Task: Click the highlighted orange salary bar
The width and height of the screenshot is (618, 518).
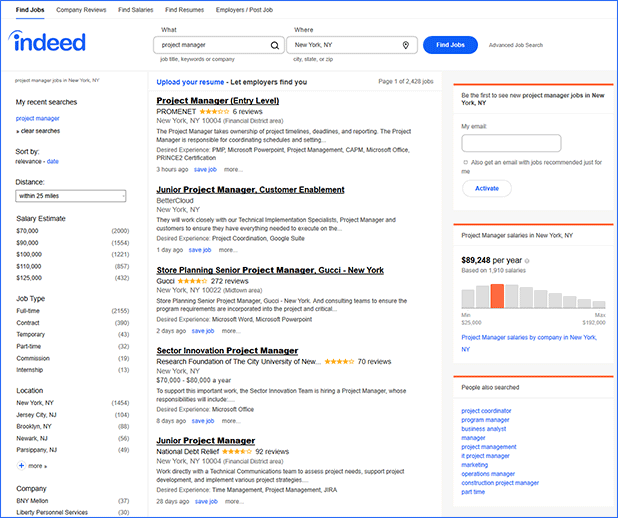Action: pos(497,296)
